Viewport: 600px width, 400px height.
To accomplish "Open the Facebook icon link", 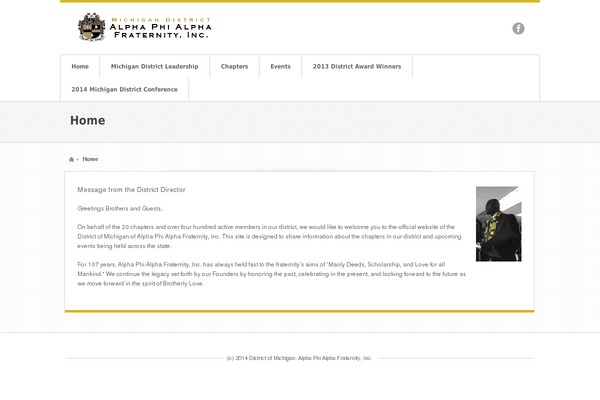I will (518, 28).
